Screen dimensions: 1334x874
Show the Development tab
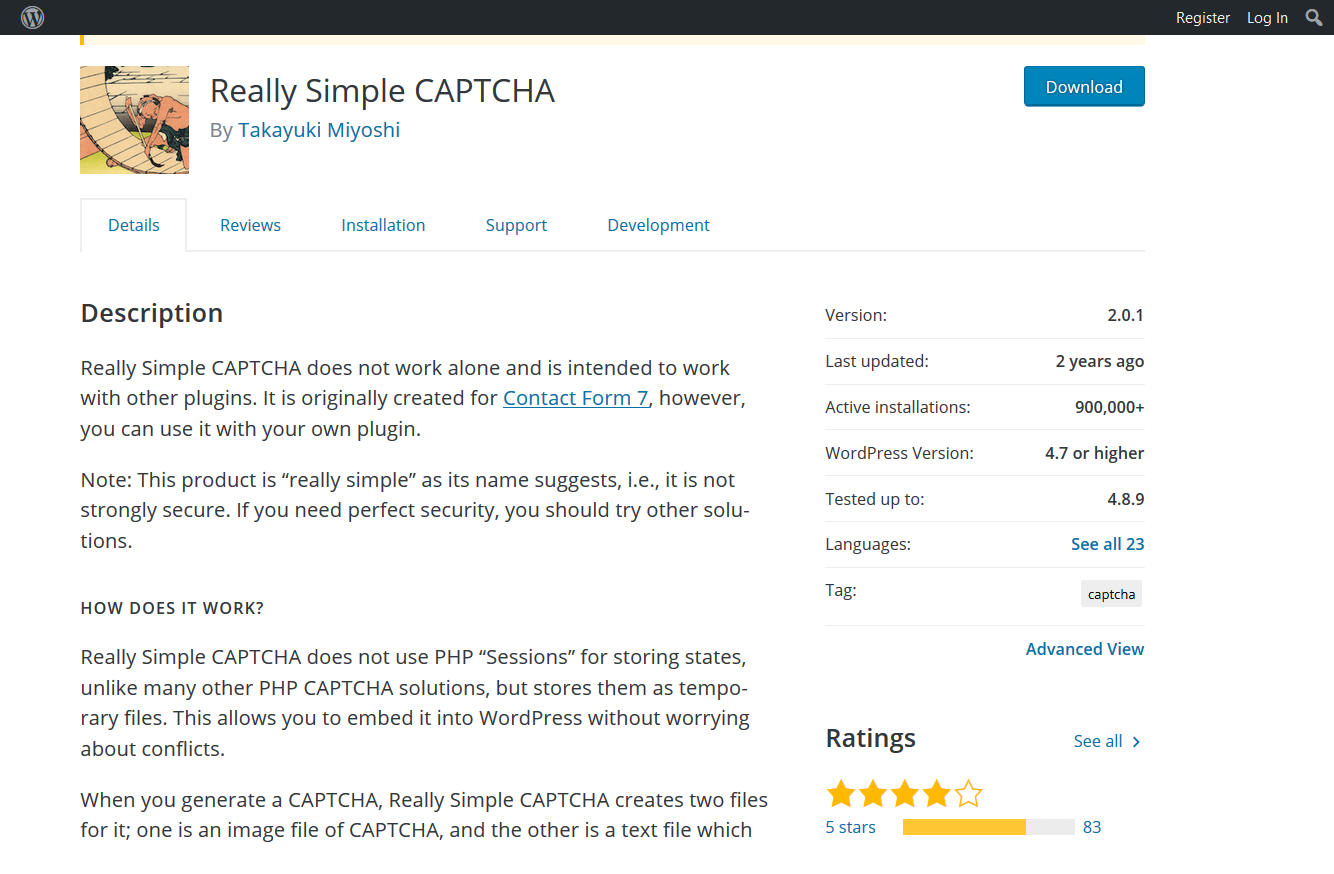point(658,225)
